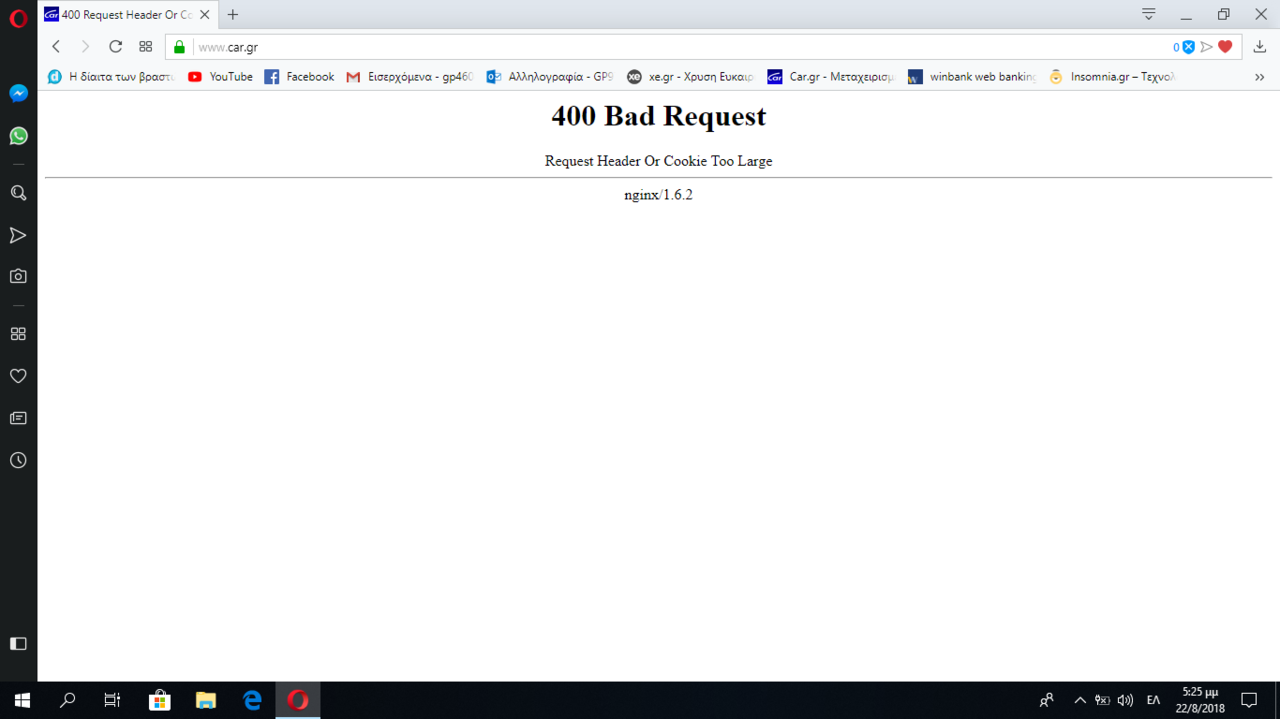Expand more bookmarks chevron

point(1259,77)
